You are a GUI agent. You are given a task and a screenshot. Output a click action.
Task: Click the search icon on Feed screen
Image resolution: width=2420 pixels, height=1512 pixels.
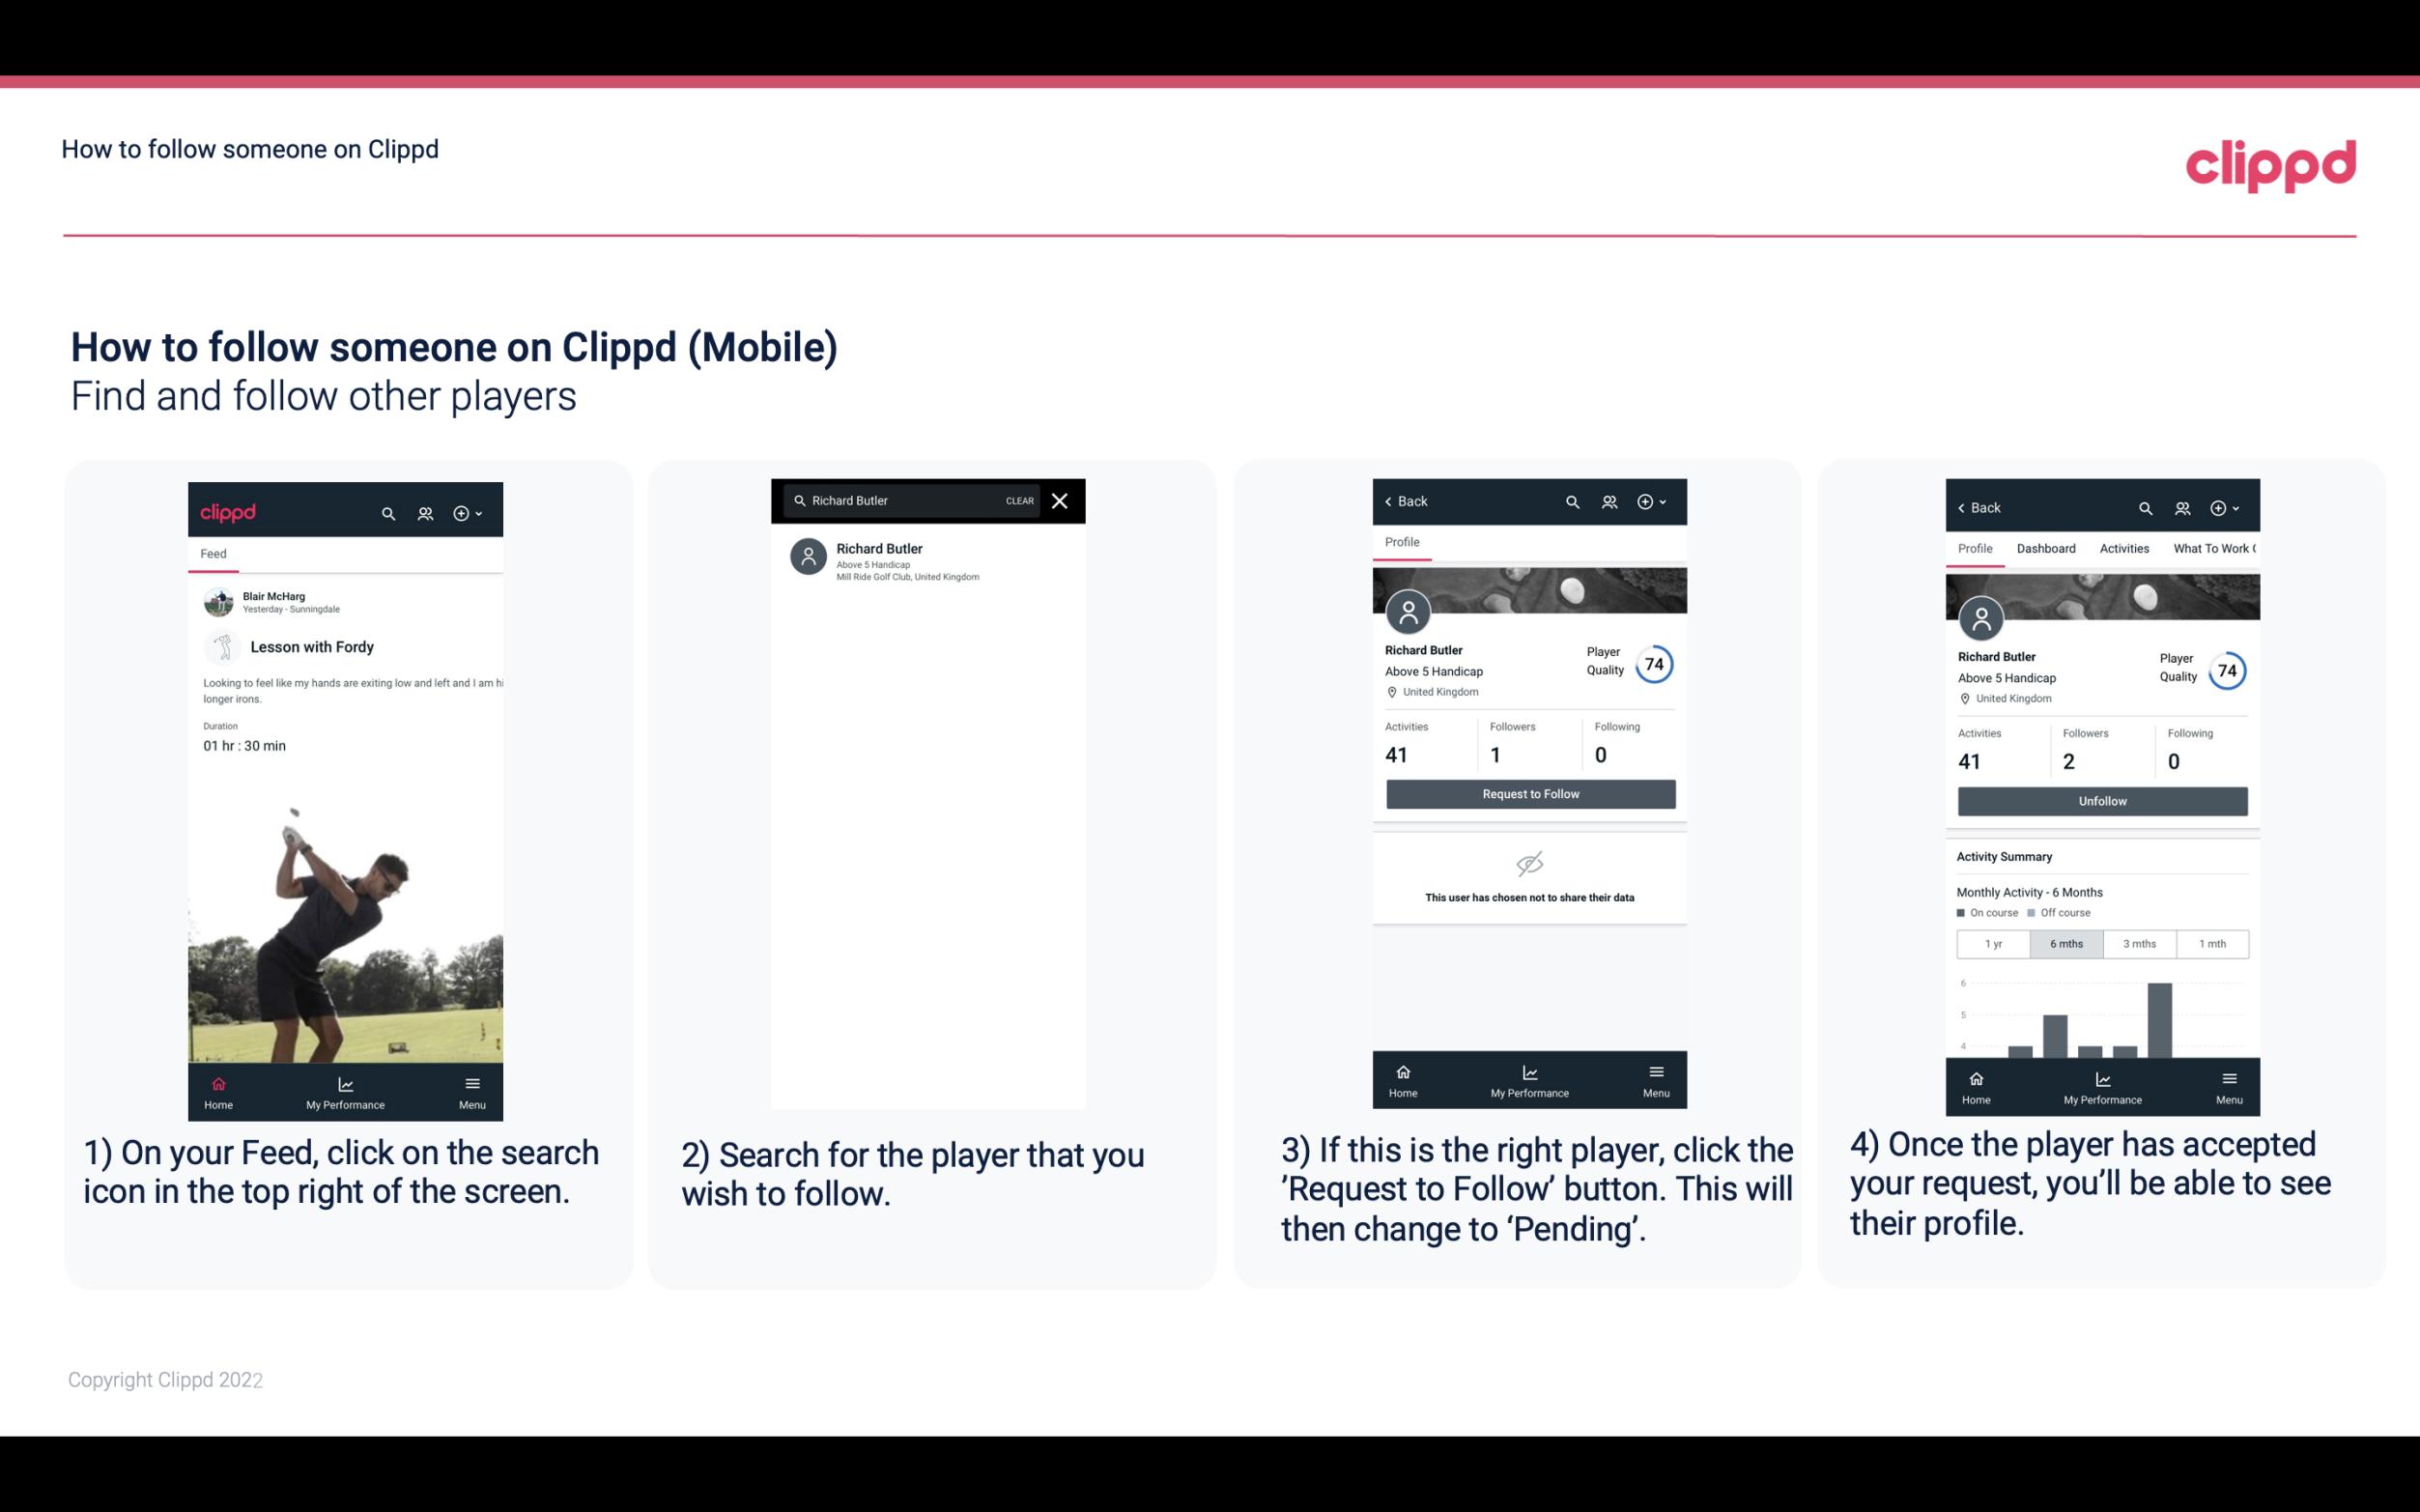(388, 510)
